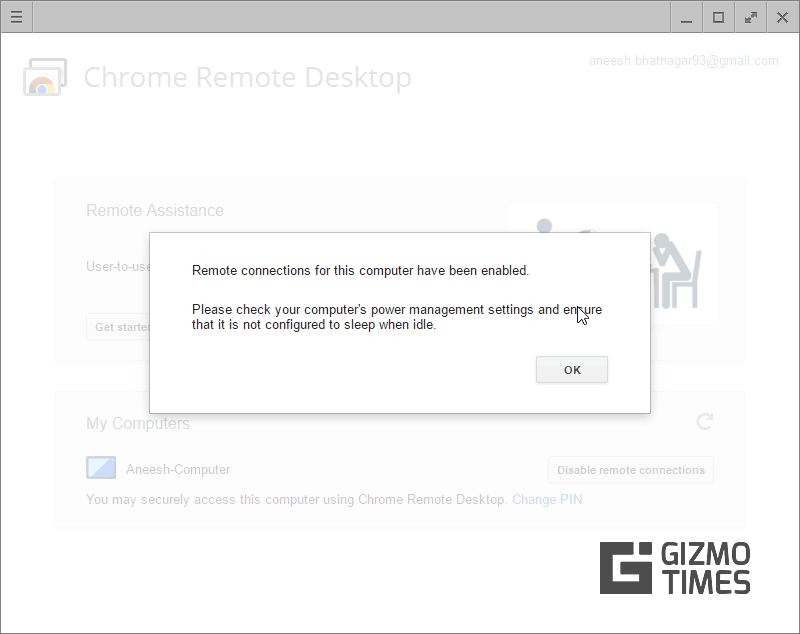Disable remote connections for Aneesh-Computer
800x634 pixels.
coord(630,469)
